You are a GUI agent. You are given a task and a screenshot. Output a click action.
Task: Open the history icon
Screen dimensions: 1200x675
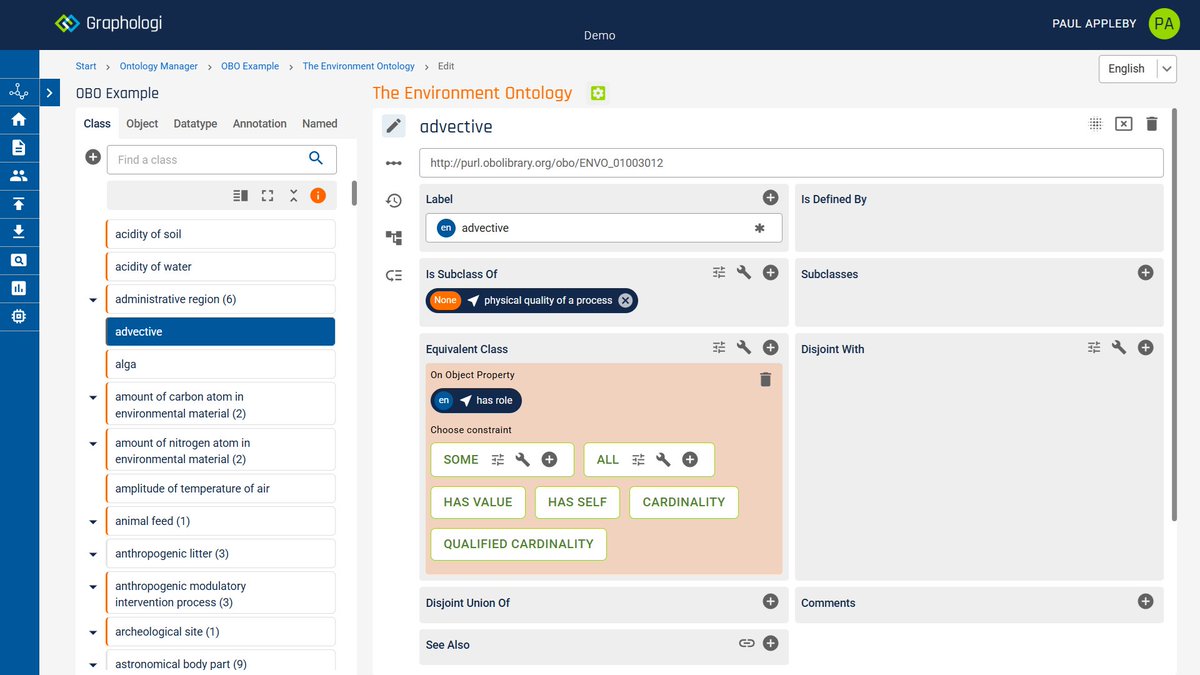point(394,200)
